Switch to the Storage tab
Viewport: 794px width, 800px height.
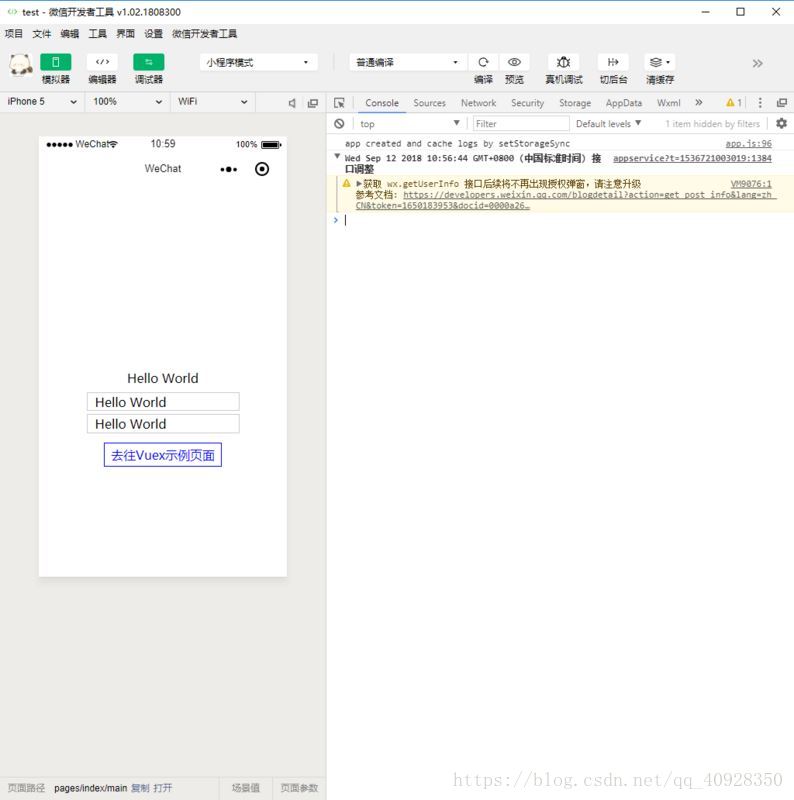575,103
